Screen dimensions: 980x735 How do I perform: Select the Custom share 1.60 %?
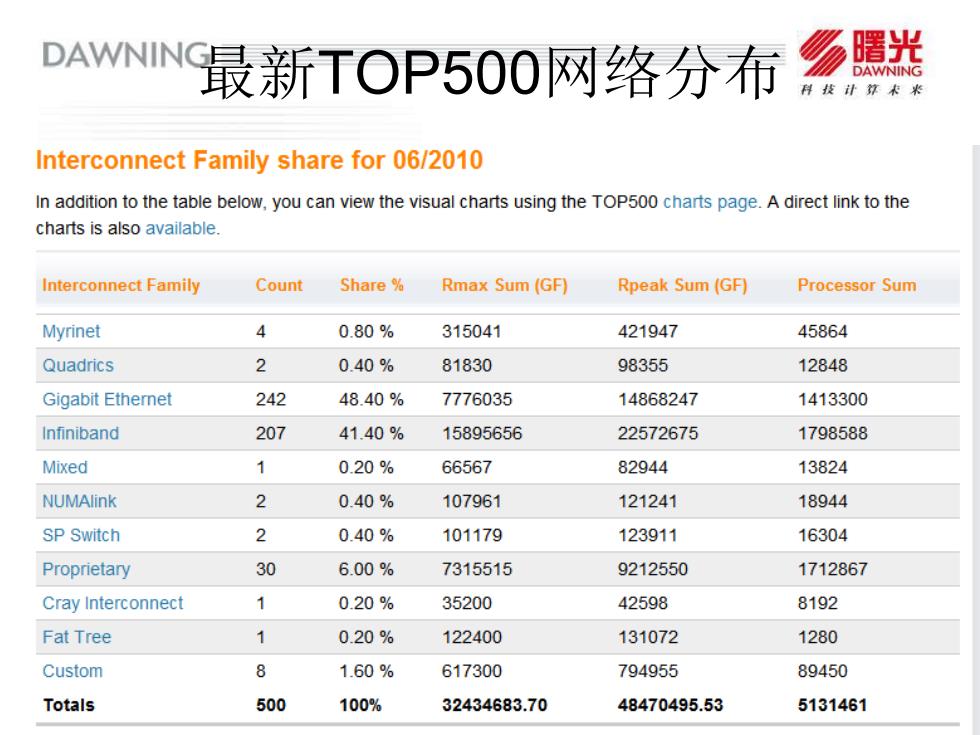366,671
